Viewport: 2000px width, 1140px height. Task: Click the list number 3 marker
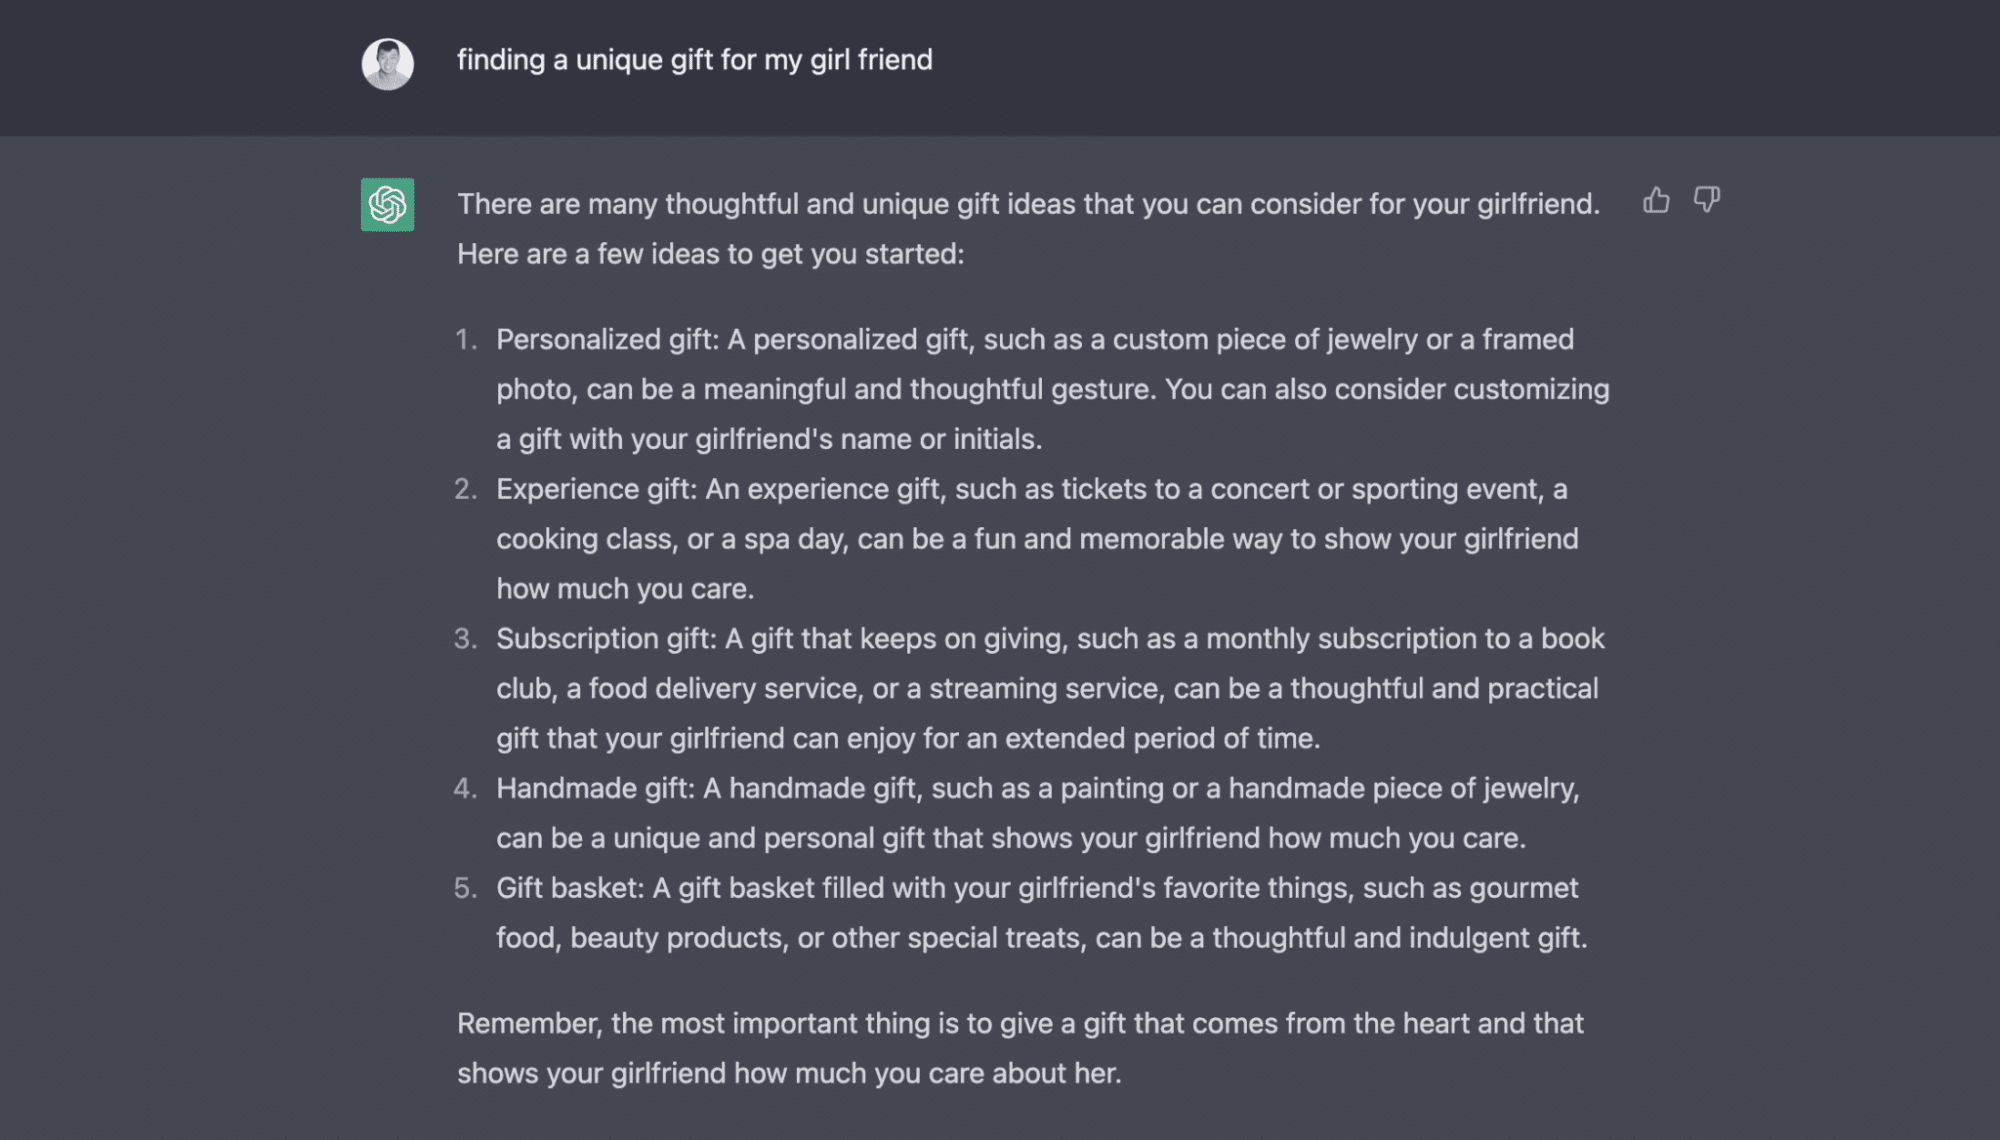[466, 639]
